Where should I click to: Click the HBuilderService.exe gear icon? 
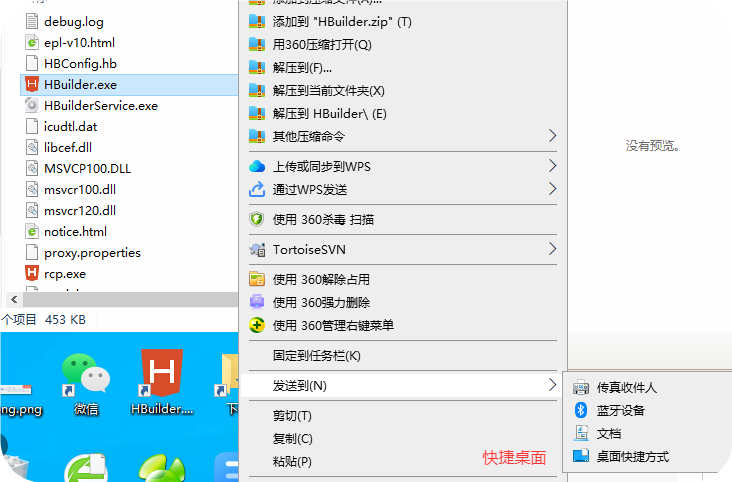(x=32, y=106)
